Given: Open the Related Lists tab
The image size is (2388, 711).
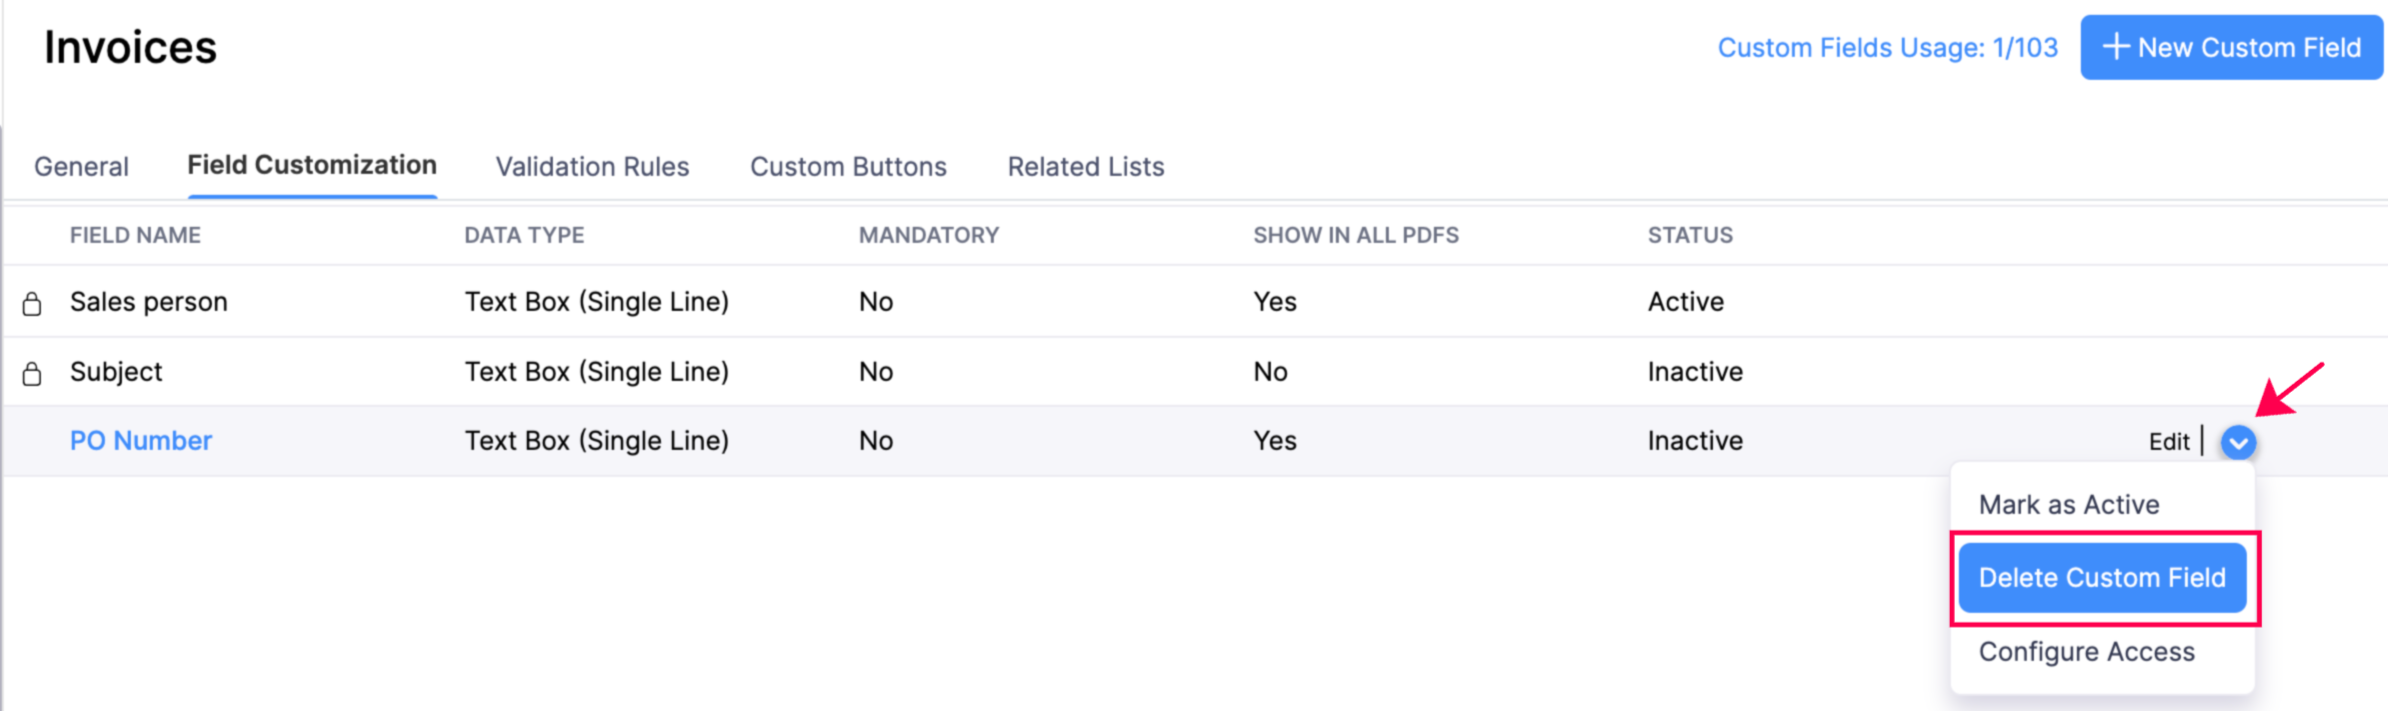Looking at the screenshot, I should (x=1085, y=166).
